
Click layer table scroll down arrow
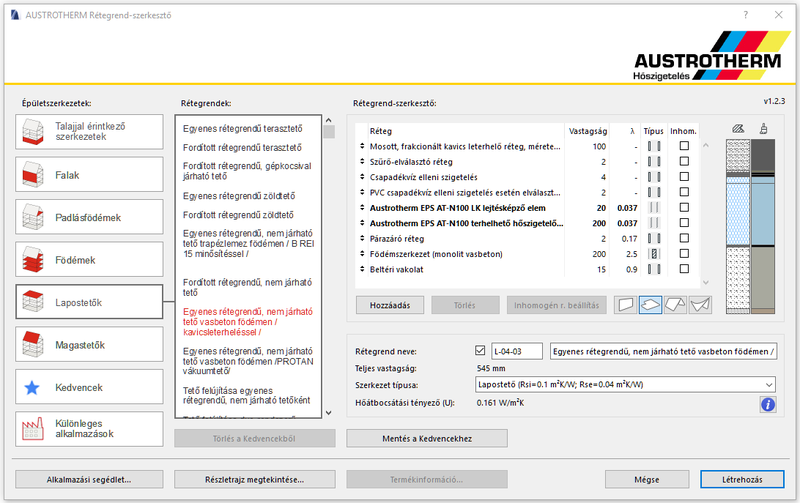click(x=706, y=282)
